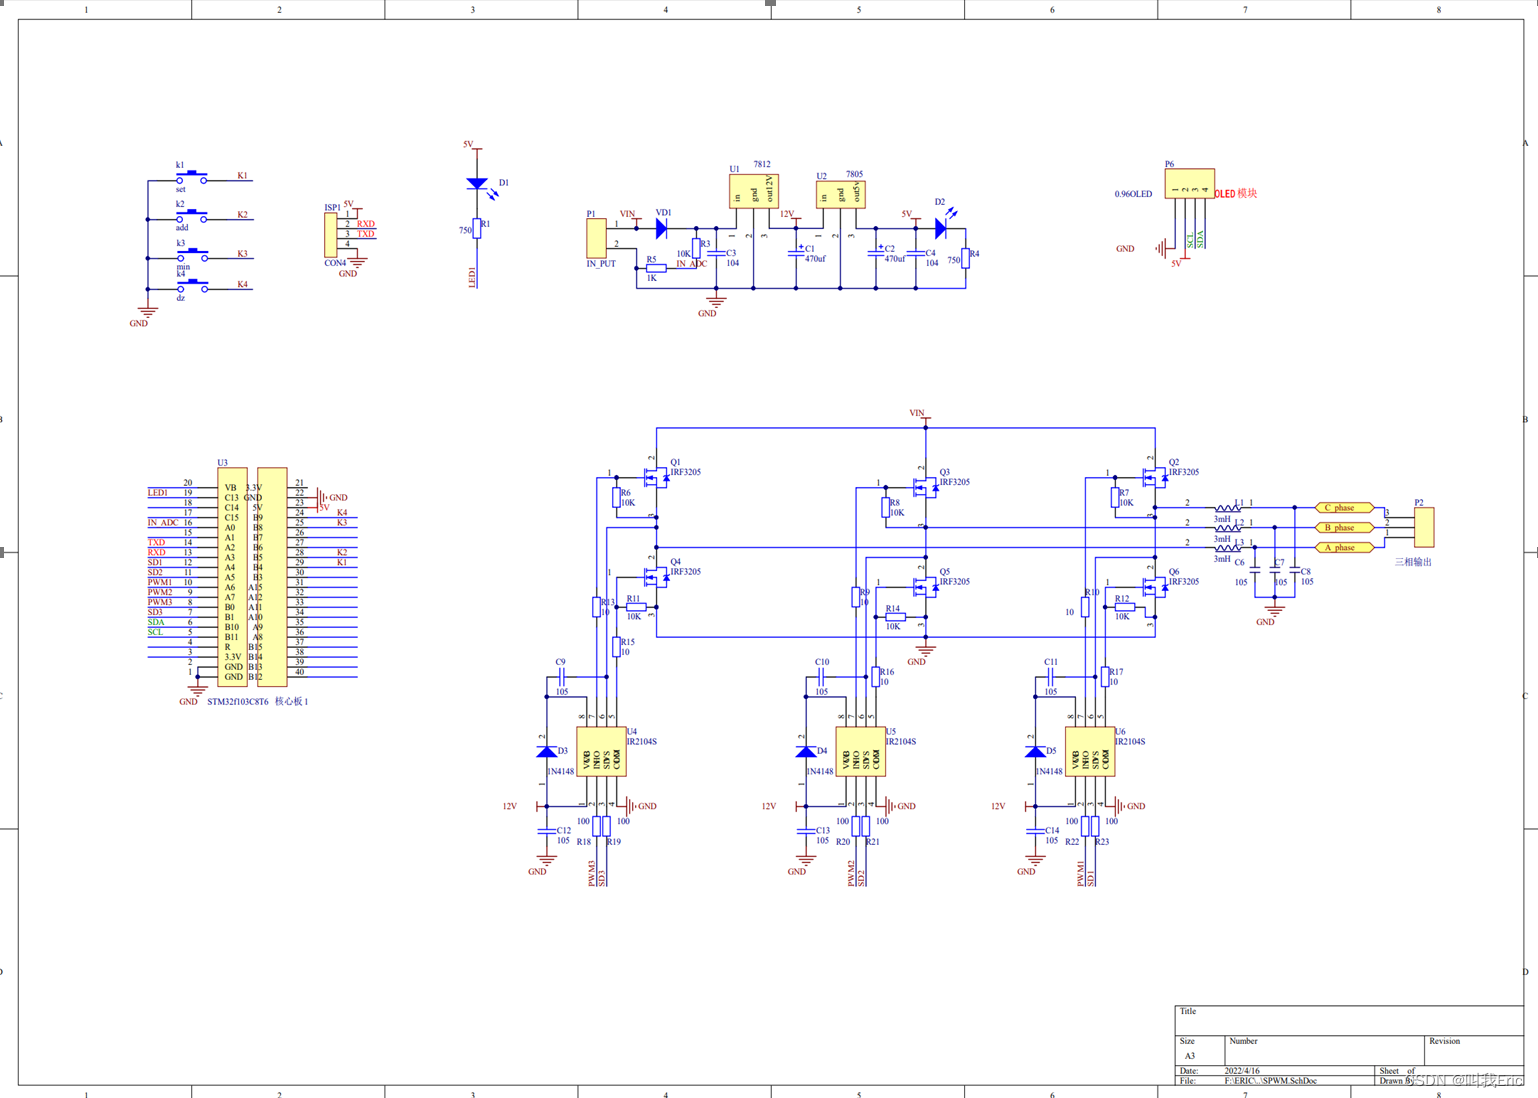
Task: Select filter capacitor C8 105
Action: 1295,568
